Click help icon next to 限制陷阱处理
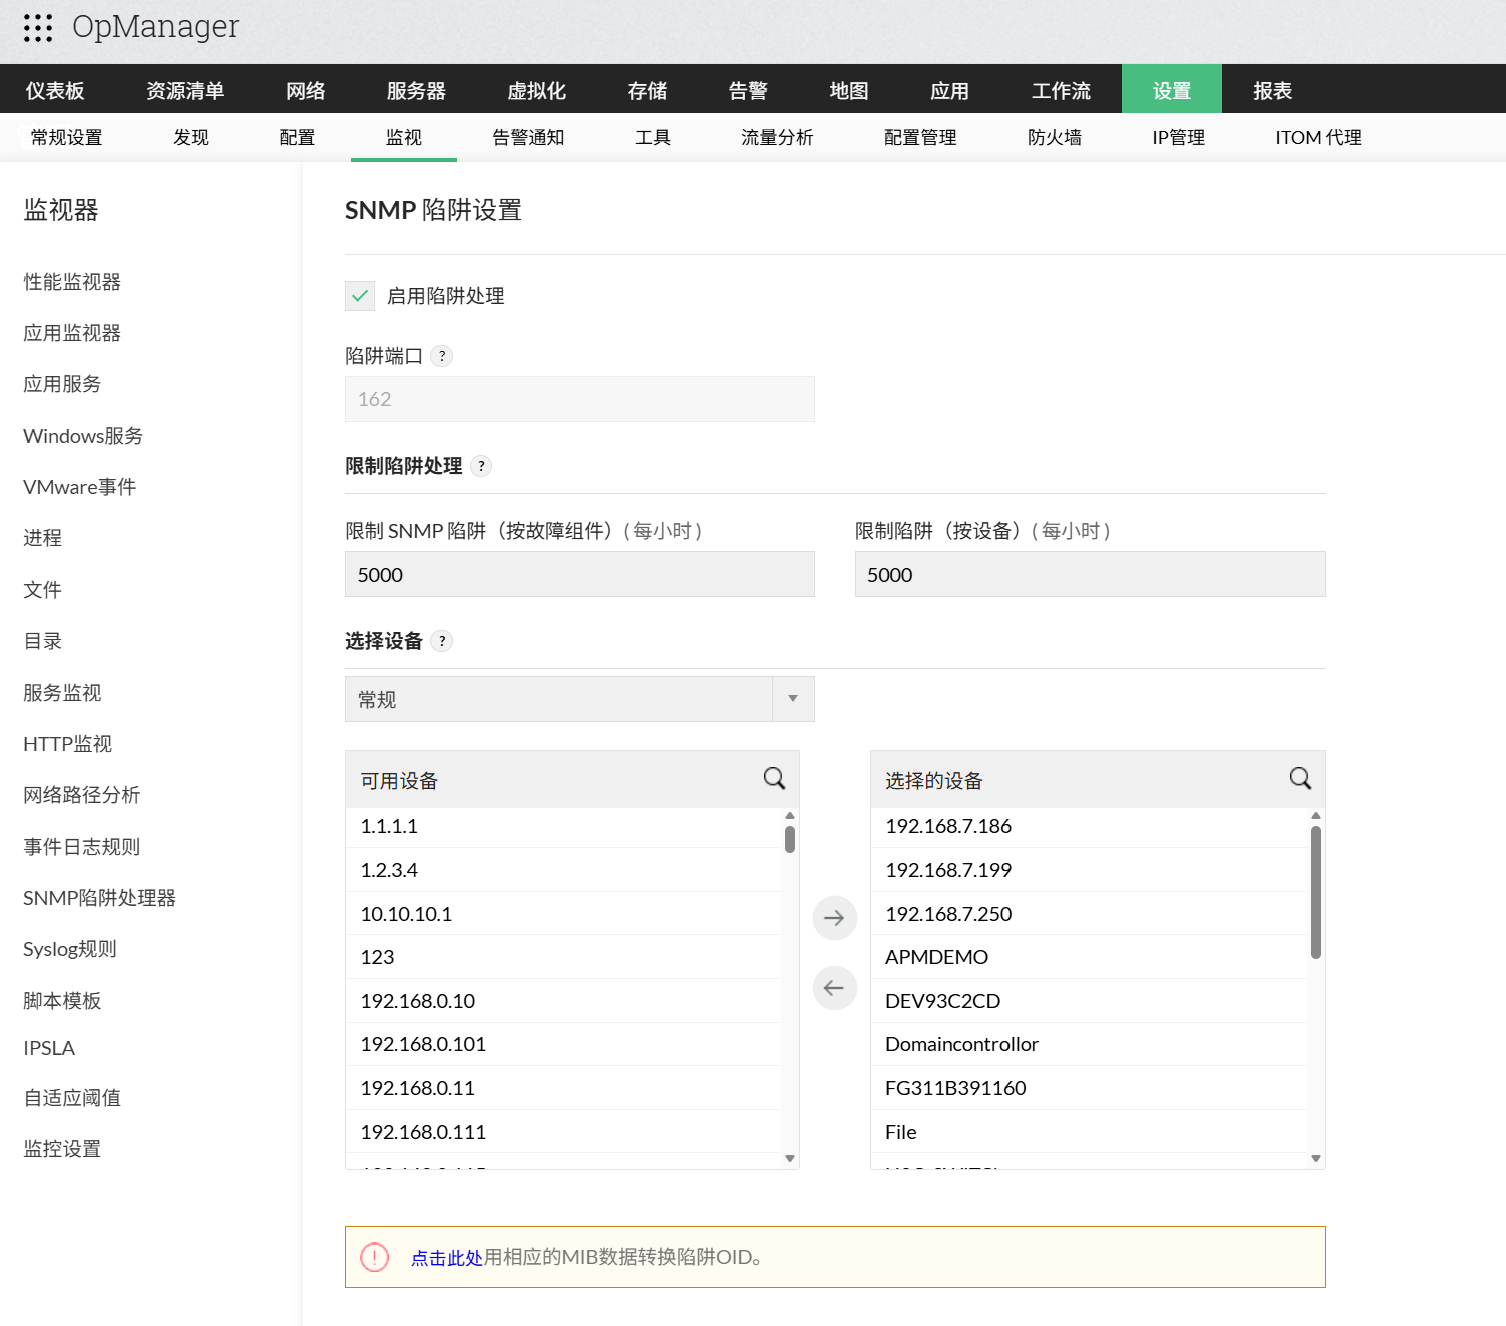 coord(481,466)
